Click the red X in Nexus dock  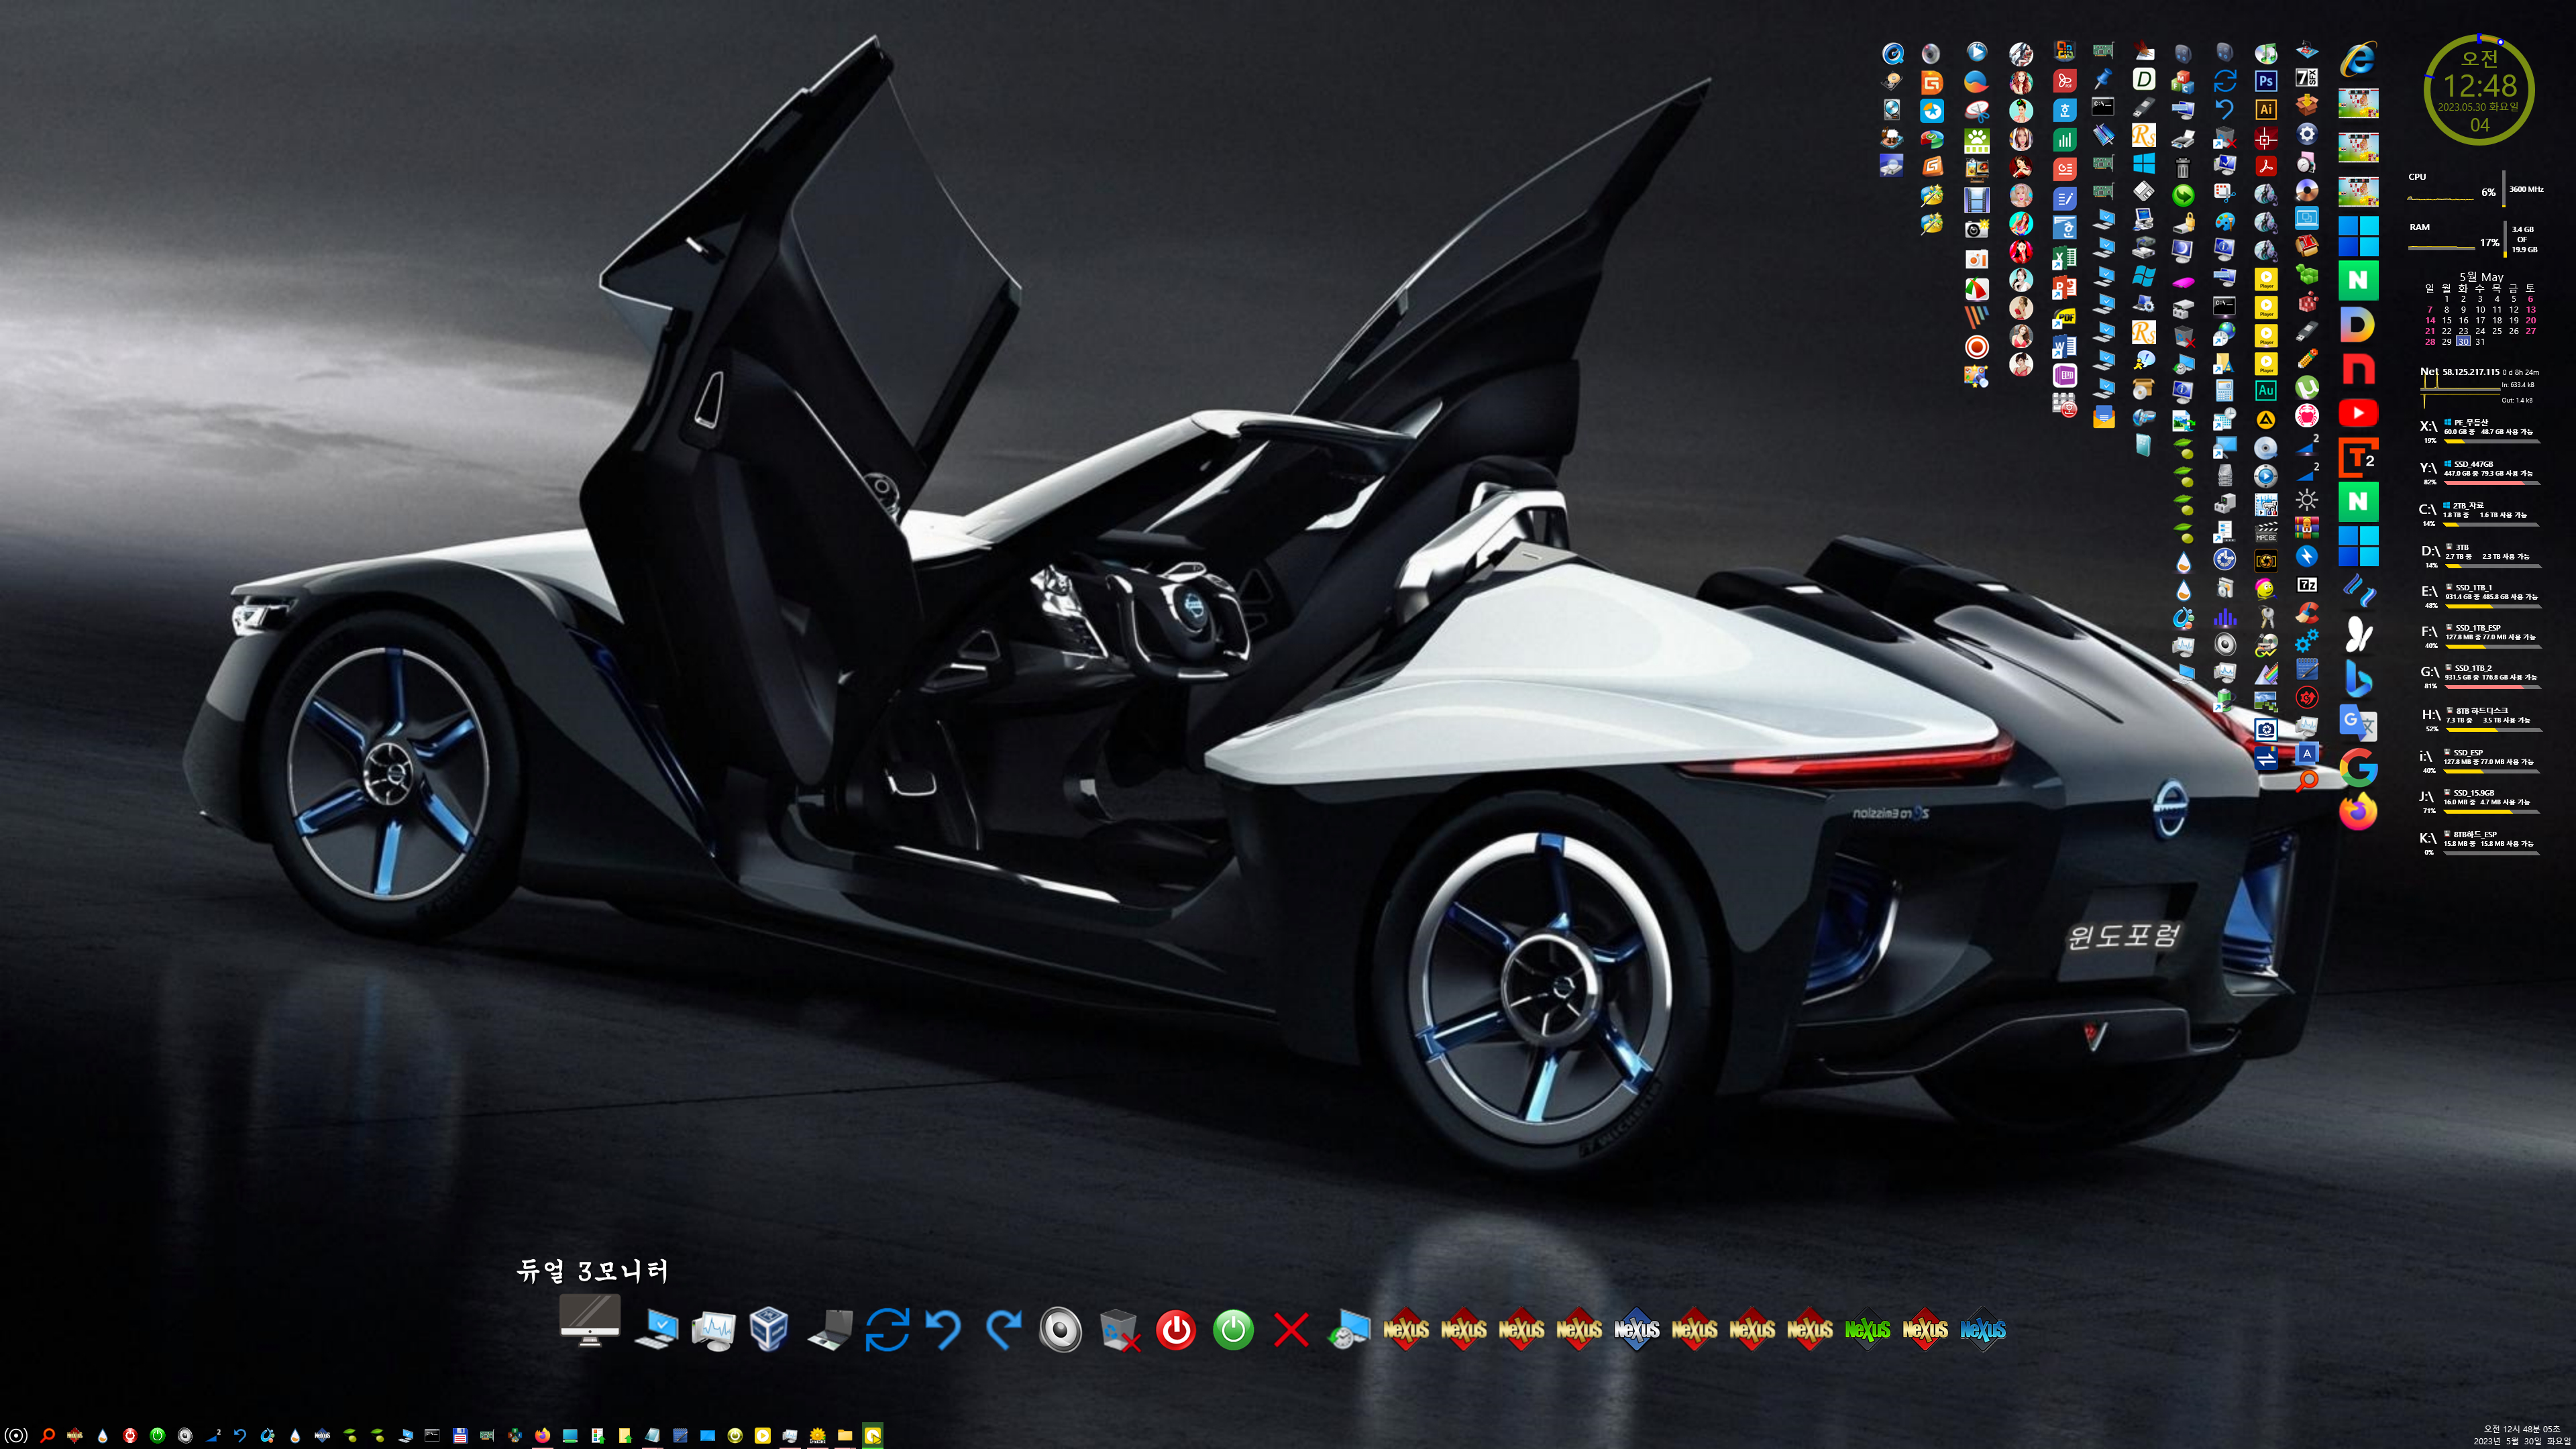tap(1291, 1331)
